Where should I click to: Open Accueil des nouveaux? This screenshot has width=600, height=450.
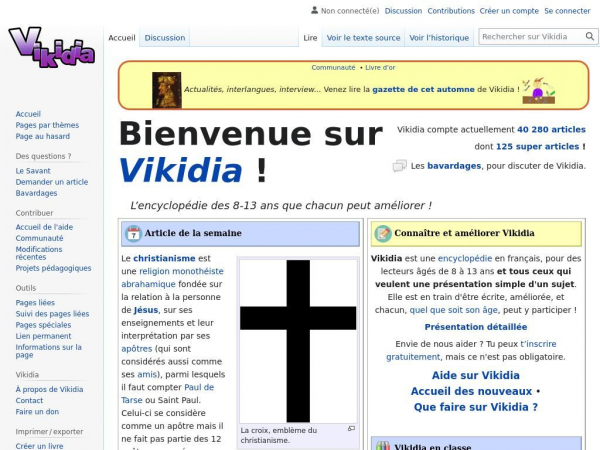471,391
